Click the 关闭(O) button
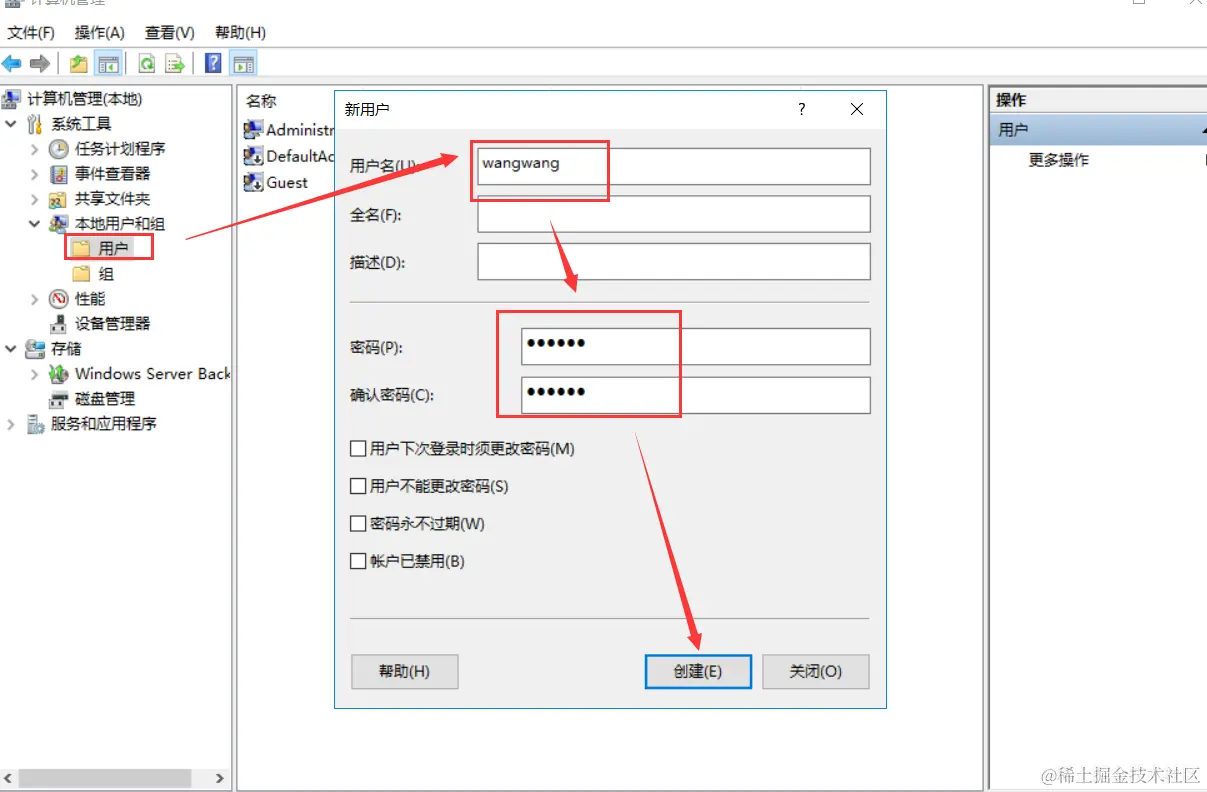Viewport: 1207px width, 792px height. pyautogui.click(x=816, y=671)
